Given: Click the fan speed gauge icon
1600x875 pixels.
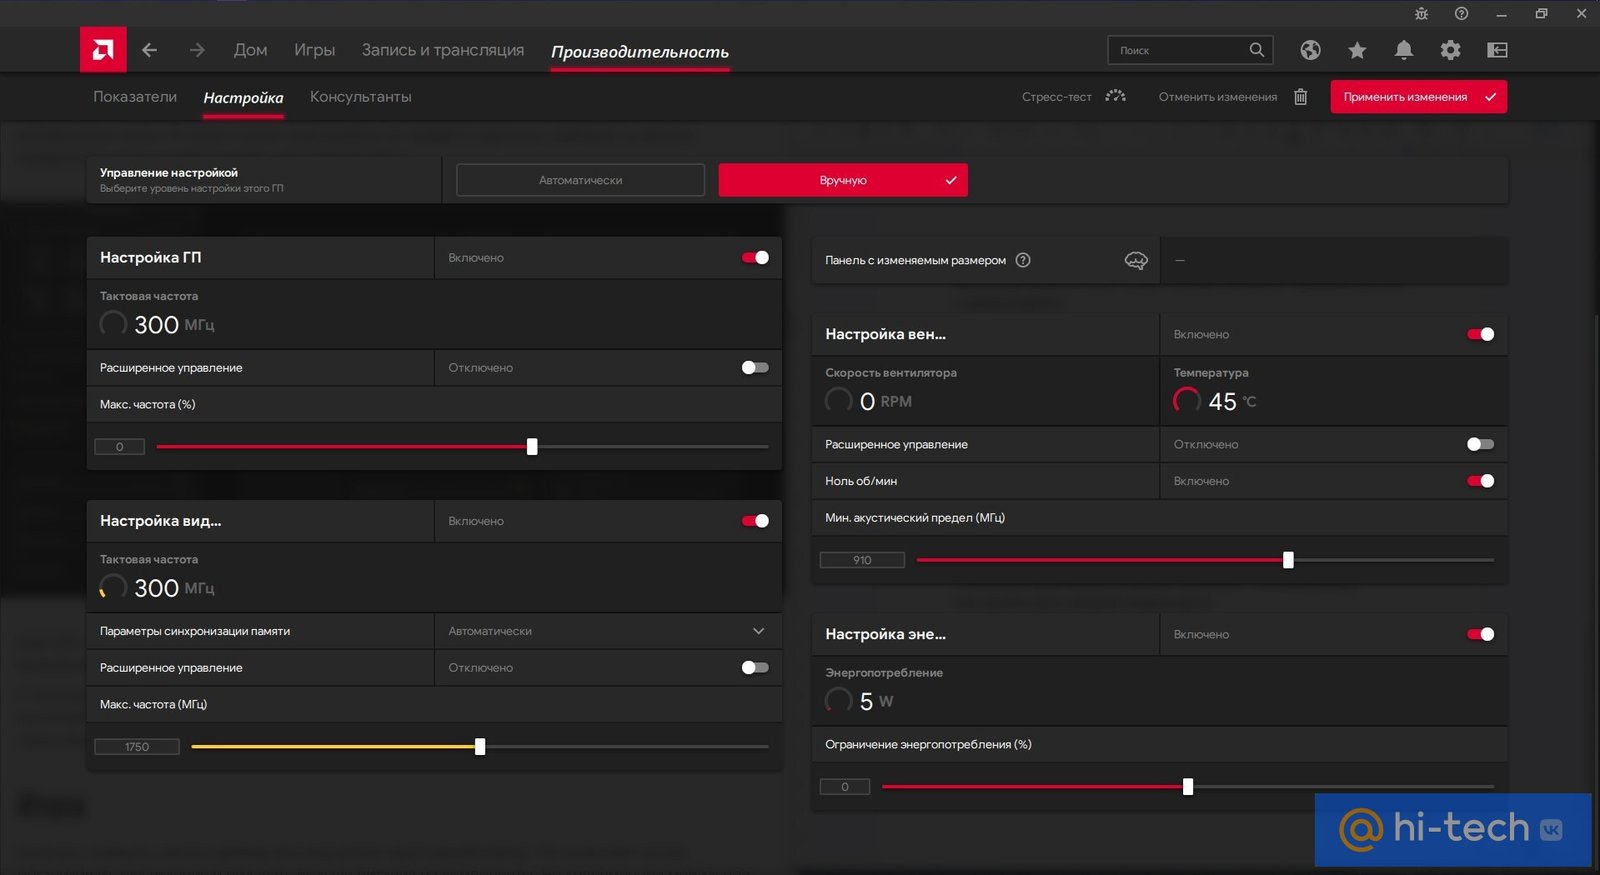Looking at the screenshot, I should pos(838,401).
